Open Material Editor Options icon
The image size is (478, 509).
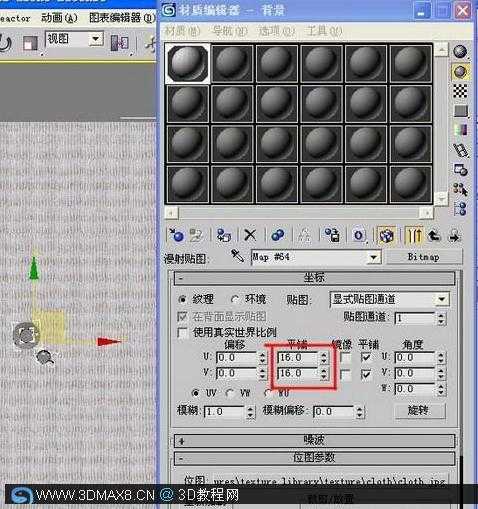tap(461, 170)
